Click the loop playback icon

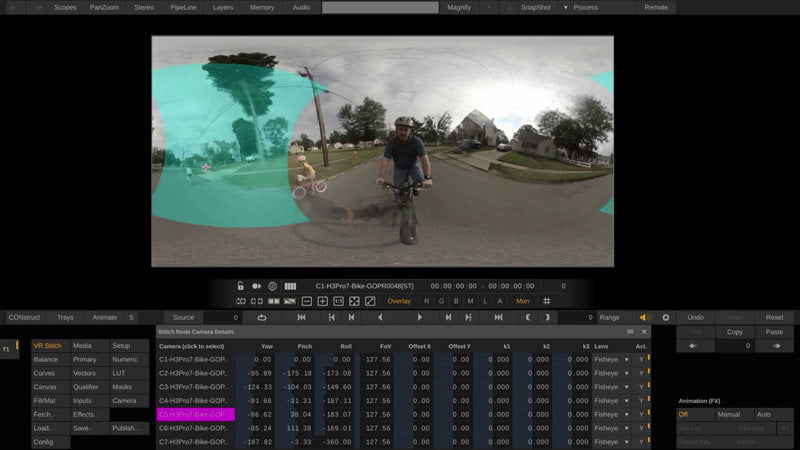[x=262, y=317]
